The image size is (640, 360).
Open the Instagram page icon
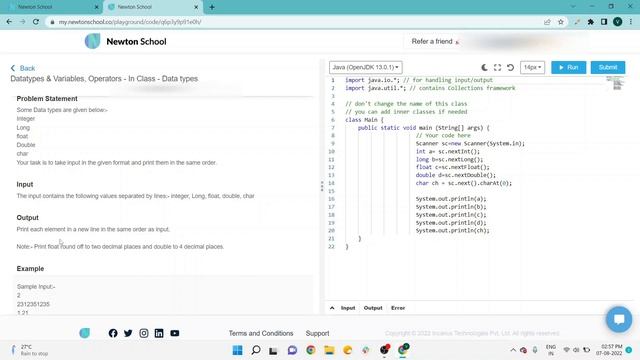(x=144, y=333)
